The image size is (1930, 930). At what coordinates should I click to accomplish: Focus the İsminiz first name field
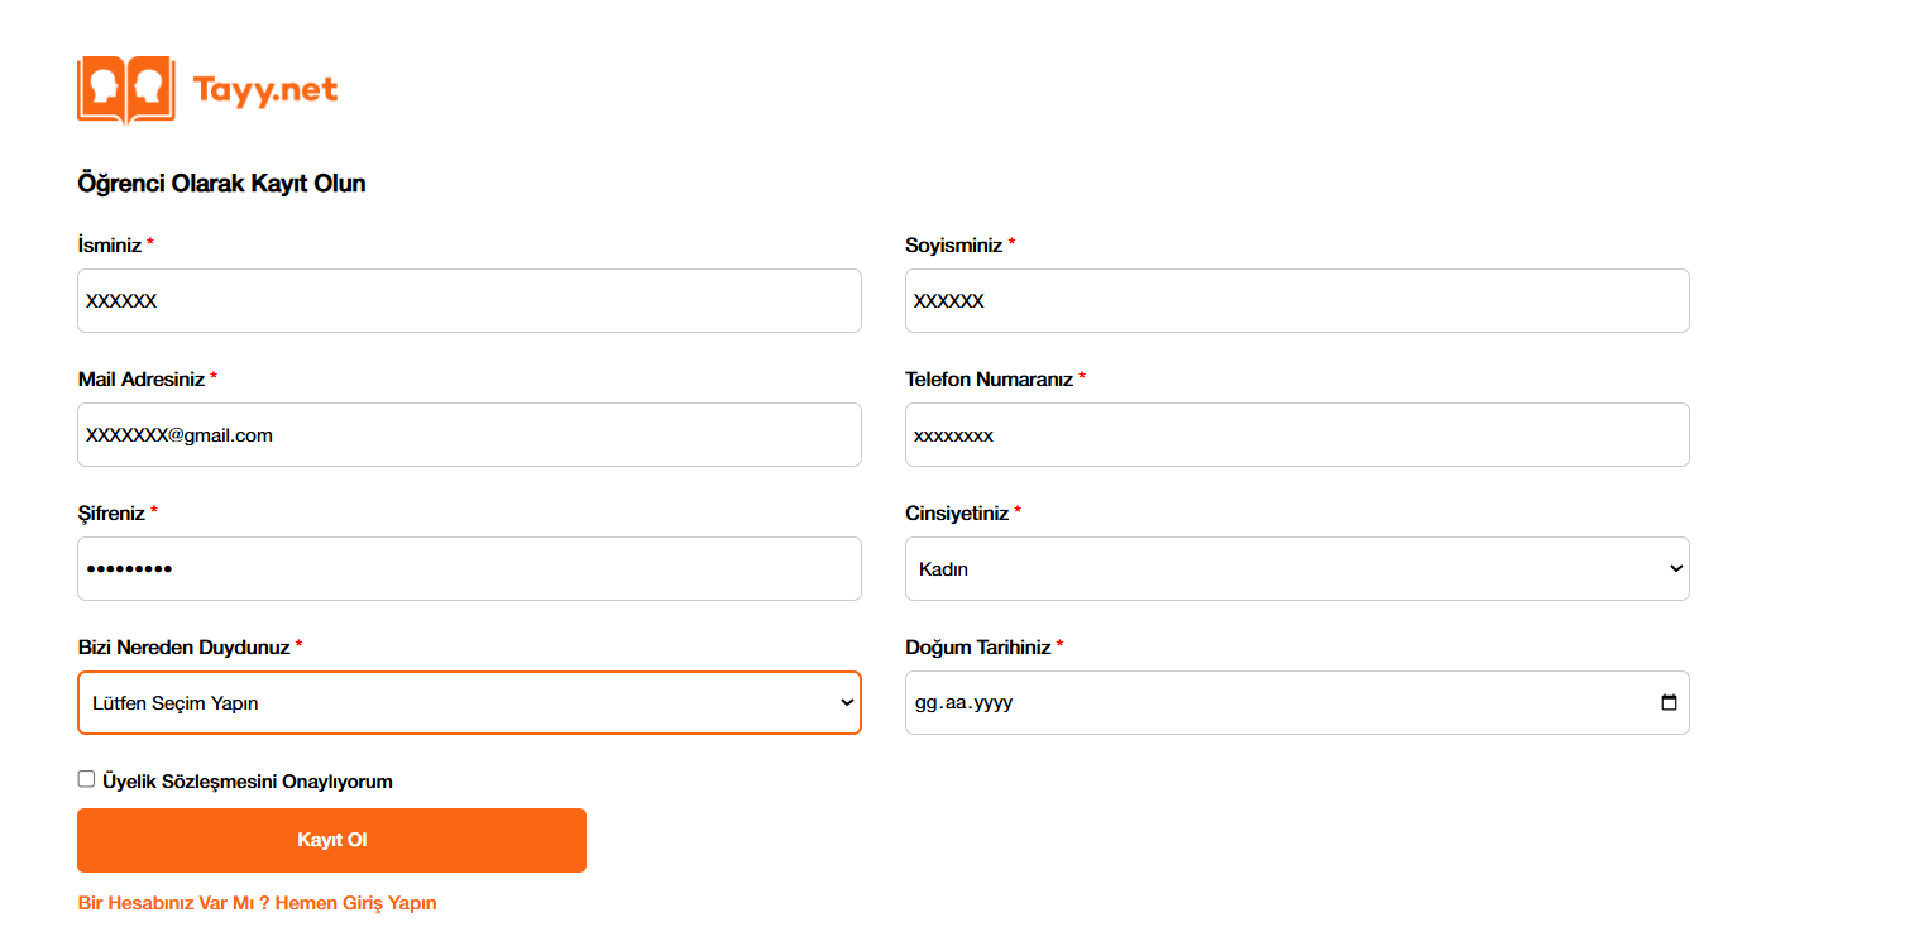coord(469,301)
